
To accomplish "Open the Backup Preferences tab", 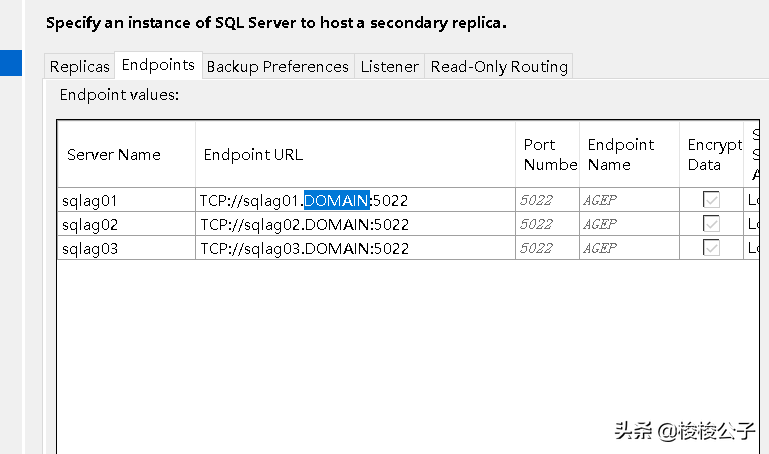I will point(278,66).
